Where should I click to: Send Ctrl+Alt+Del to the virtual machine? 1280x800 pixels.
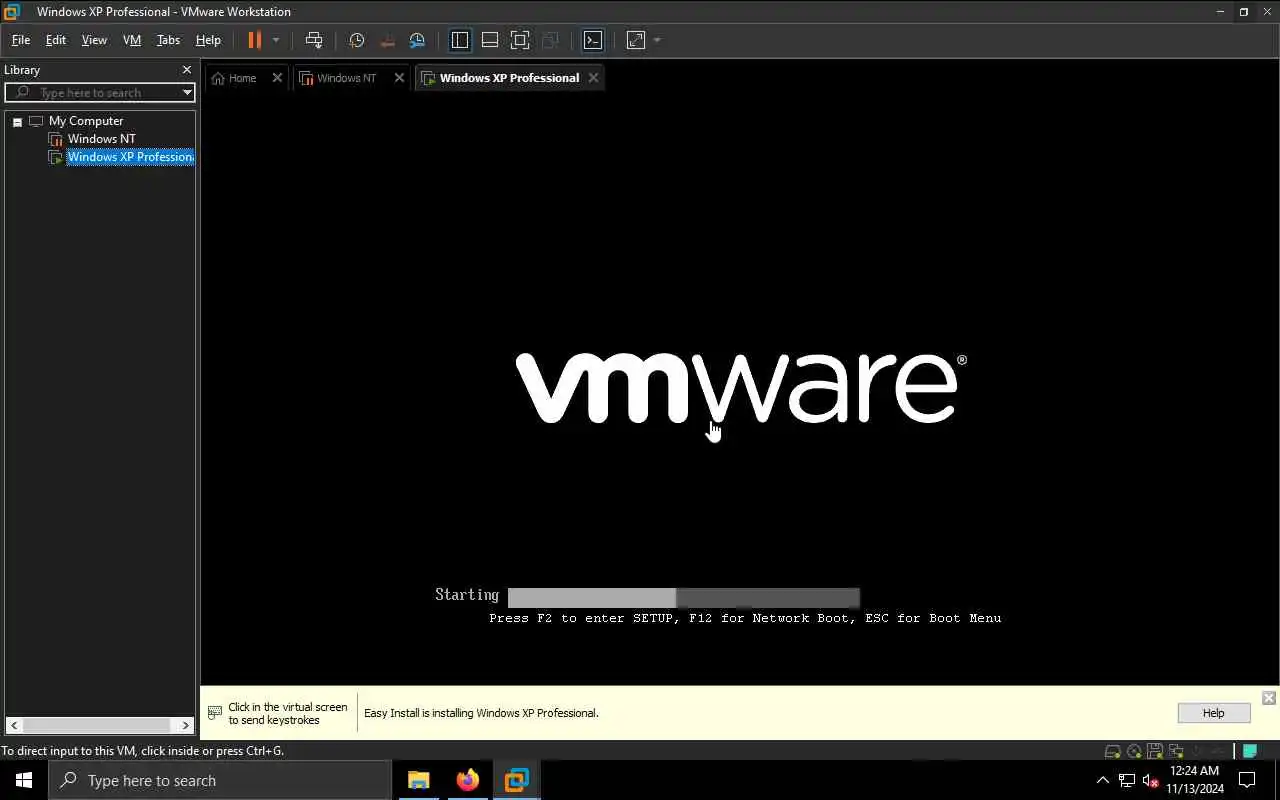[314, 40]
